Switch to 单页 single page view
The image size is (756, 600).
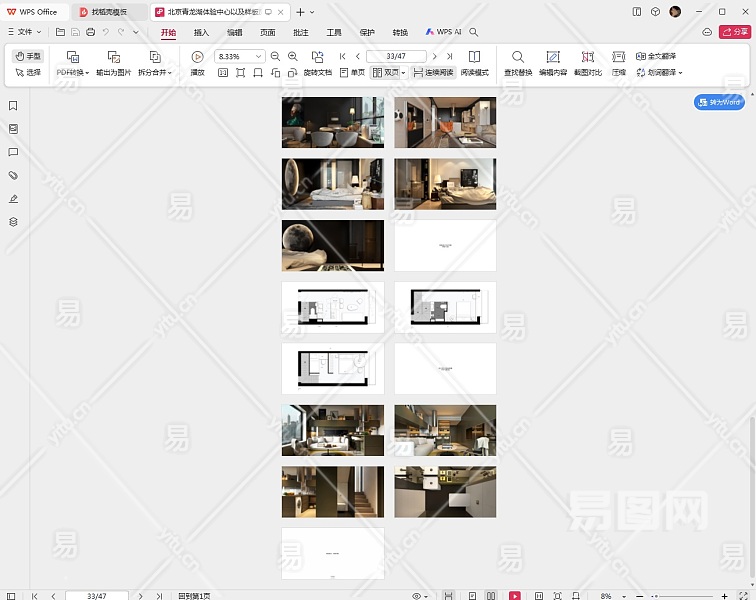point(352,73)
